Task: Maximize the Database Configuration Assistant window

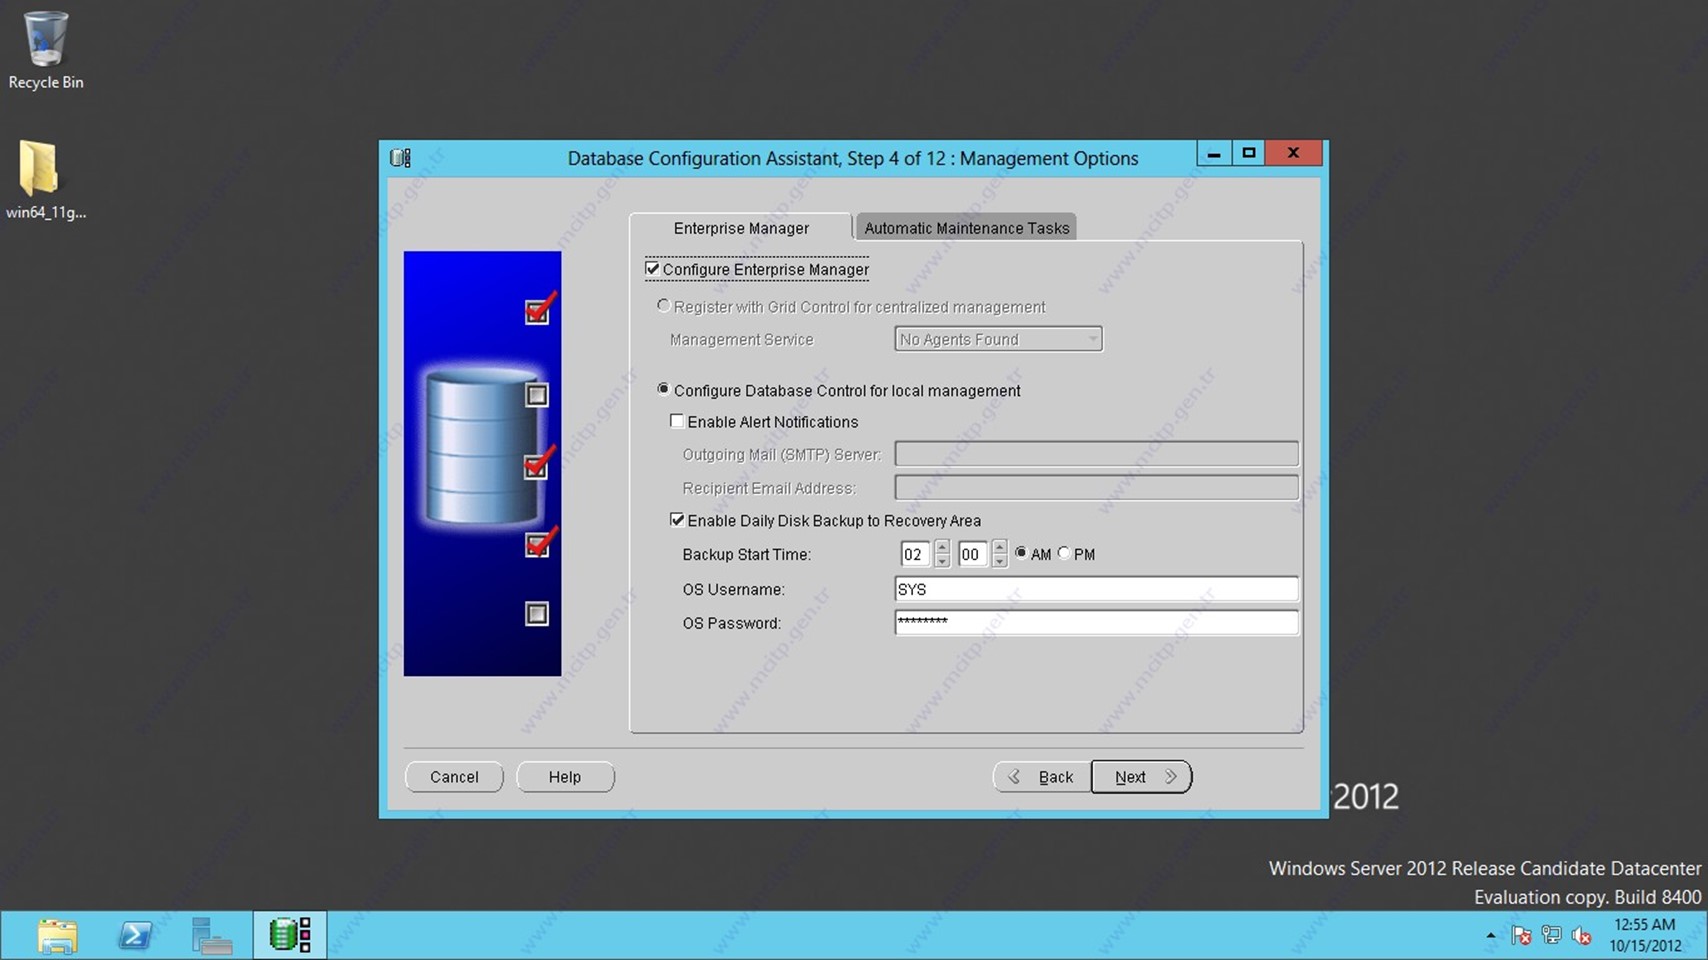Action: 1248,153
